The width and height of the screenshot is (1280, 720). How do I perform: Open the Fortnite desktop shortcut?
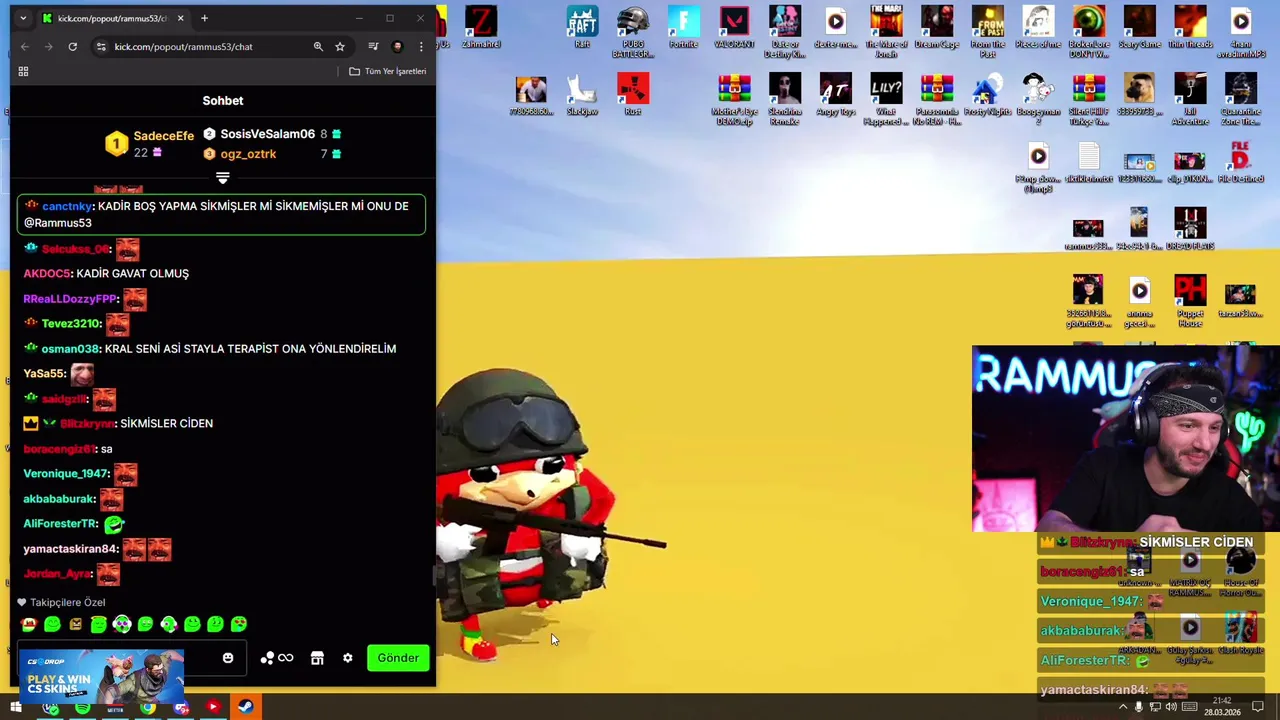click(x=683, y=27)
